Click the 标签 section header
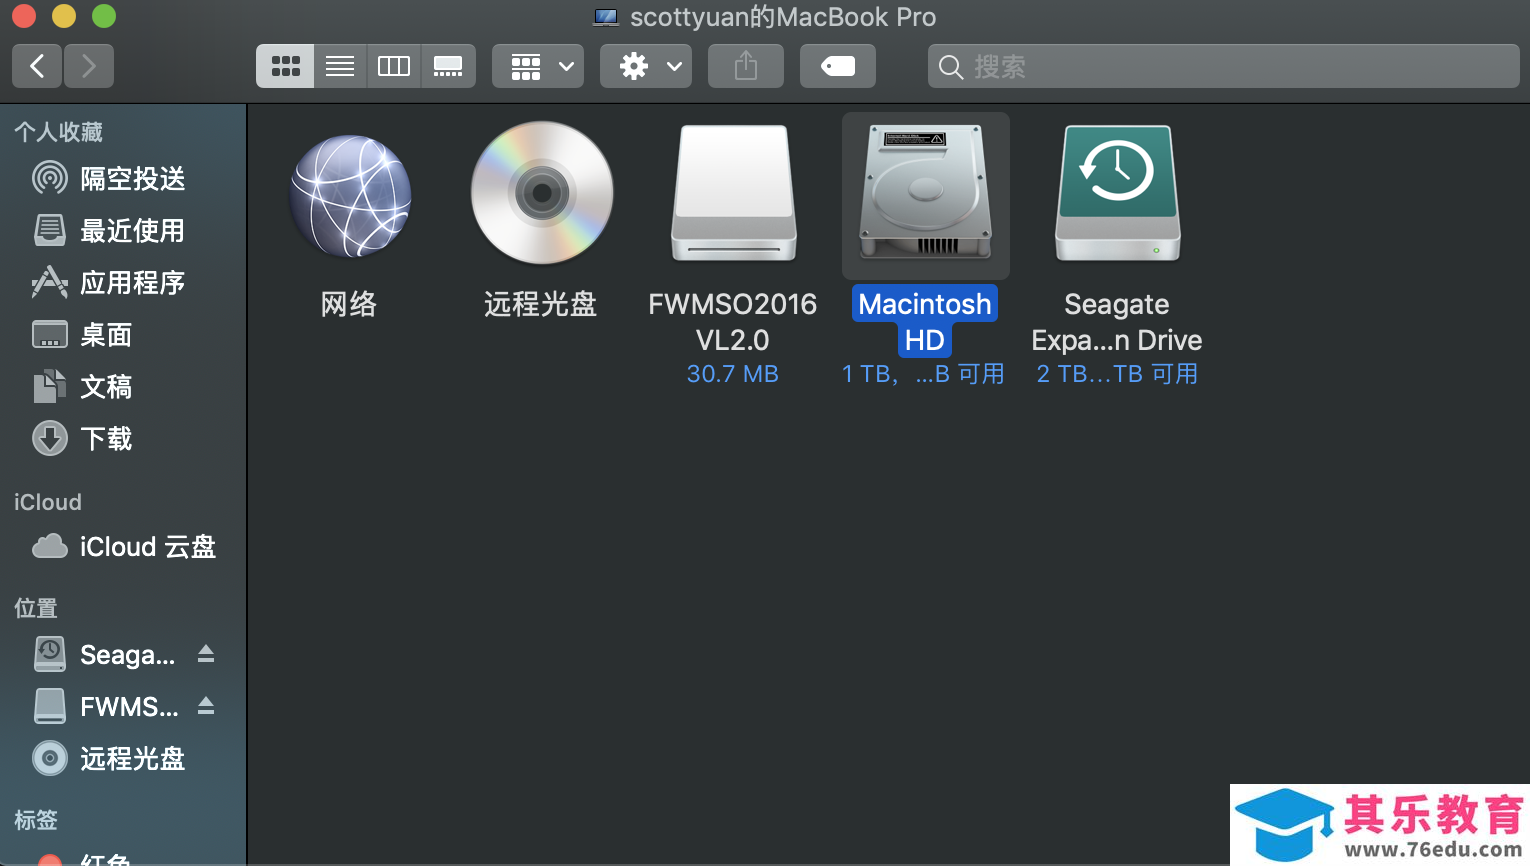 (36, 820)
